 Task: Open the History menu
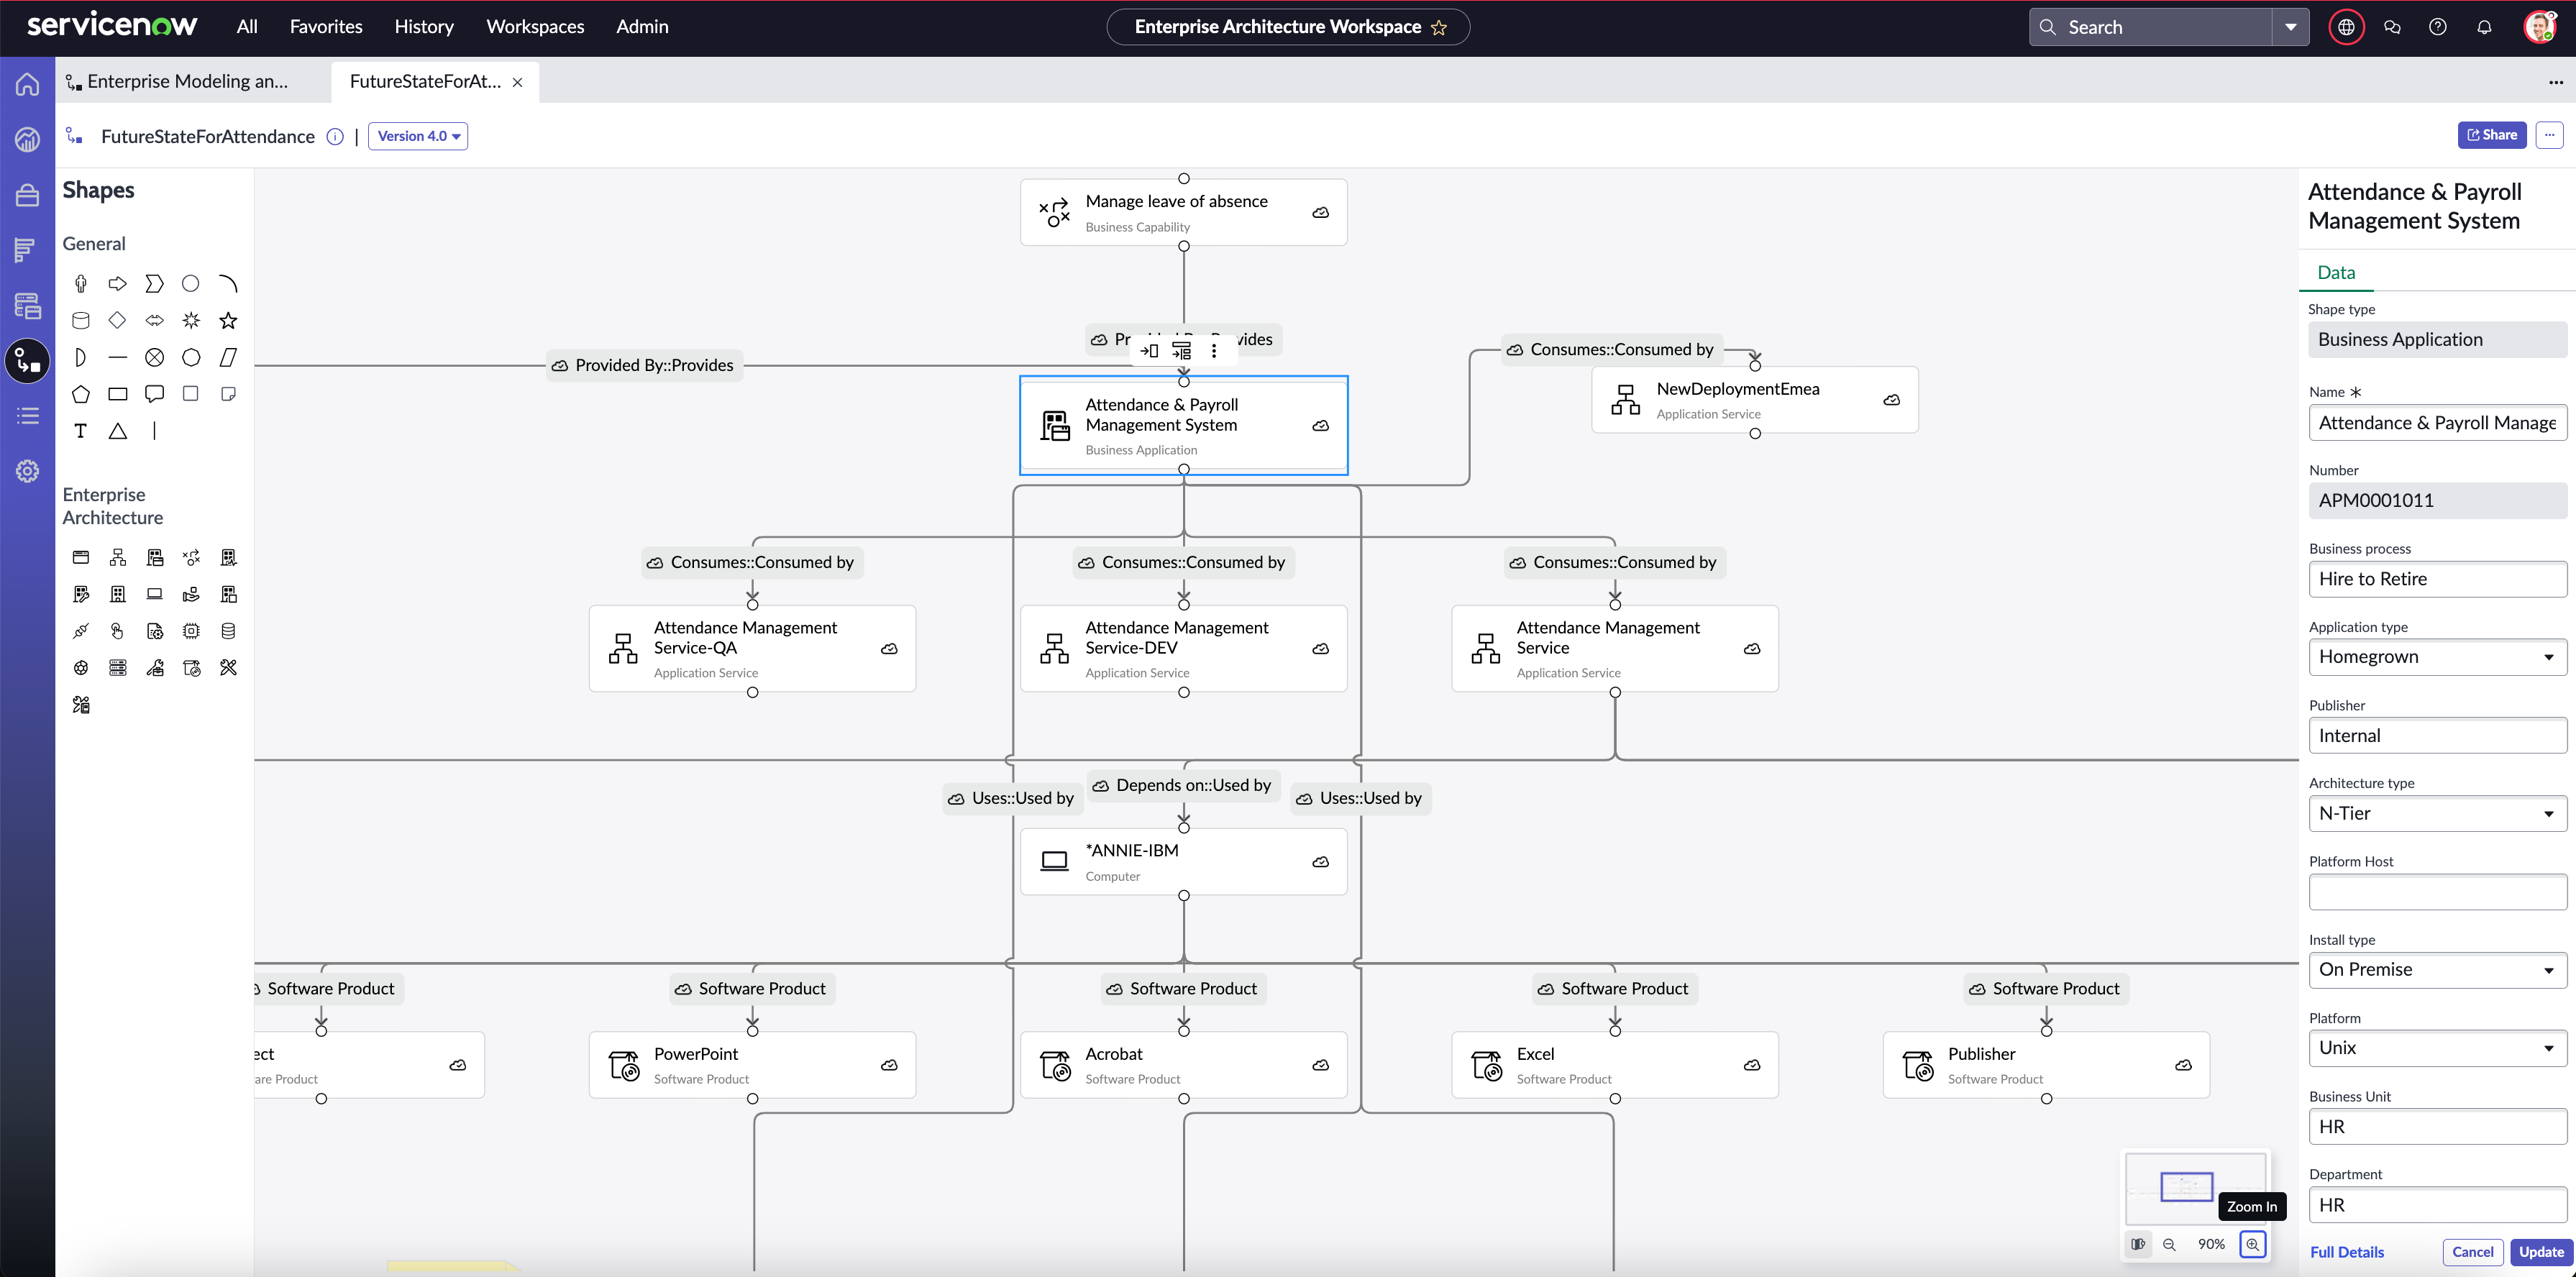click(x=424, y=27)
